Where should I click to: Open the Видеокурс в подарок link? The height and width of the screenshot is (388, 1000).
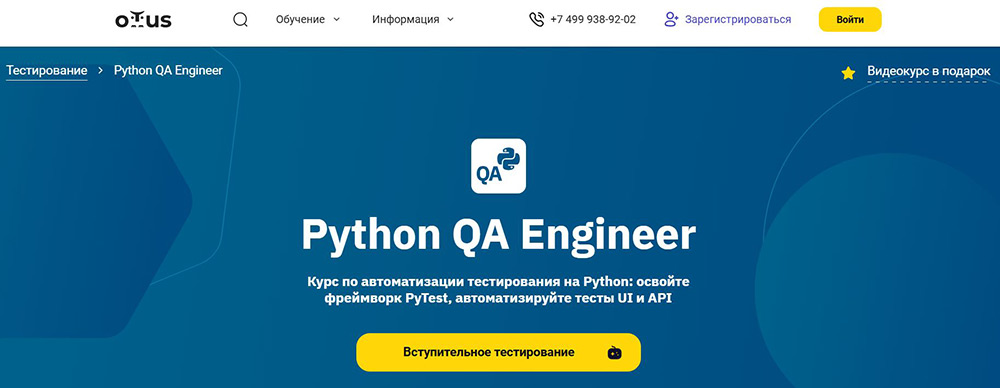(x=929, y=71)
